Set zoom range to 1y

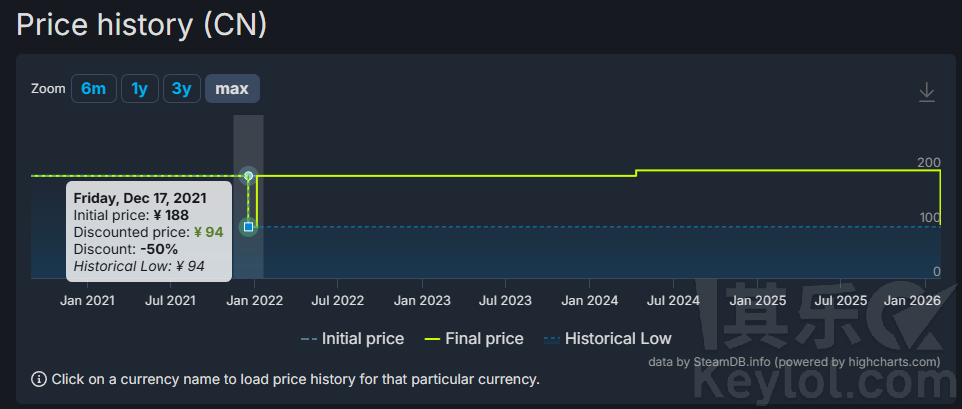point(139,88)
